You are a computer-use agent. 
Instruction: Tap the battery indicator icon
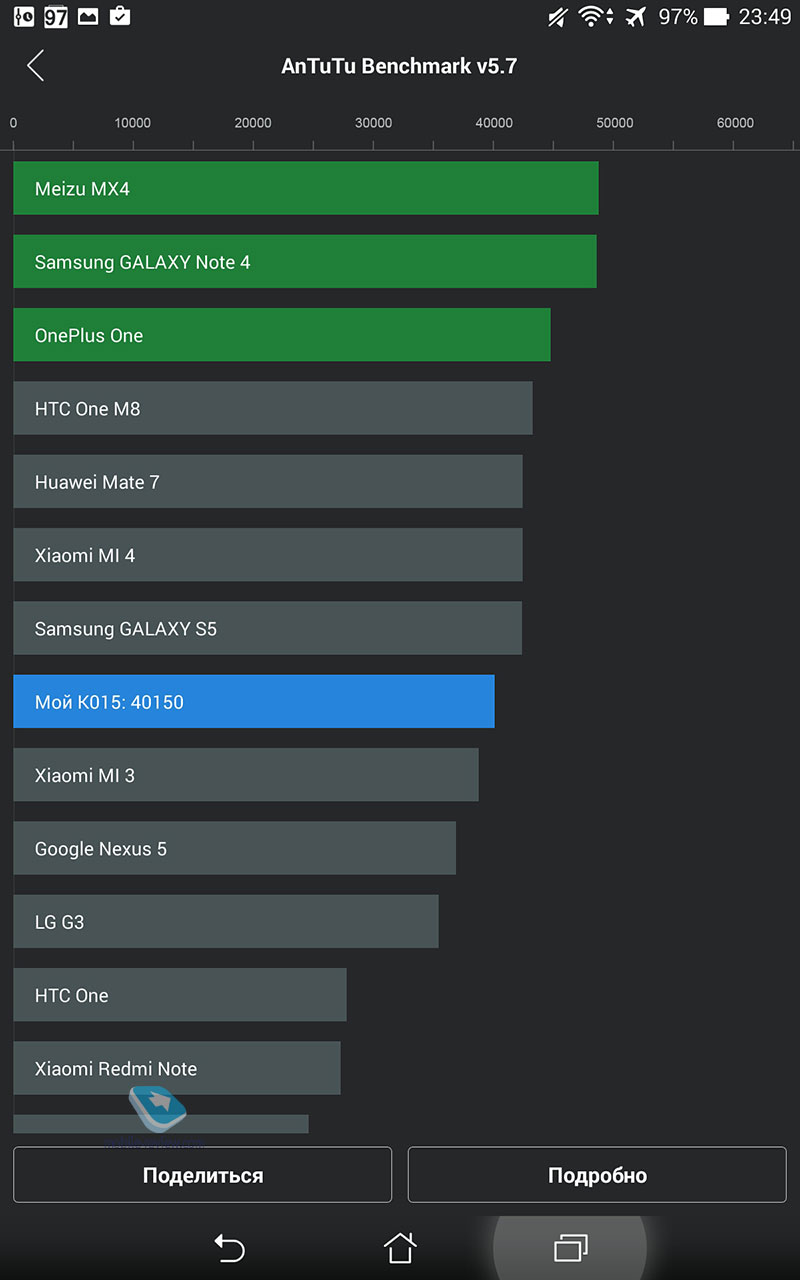coord(716,17)
